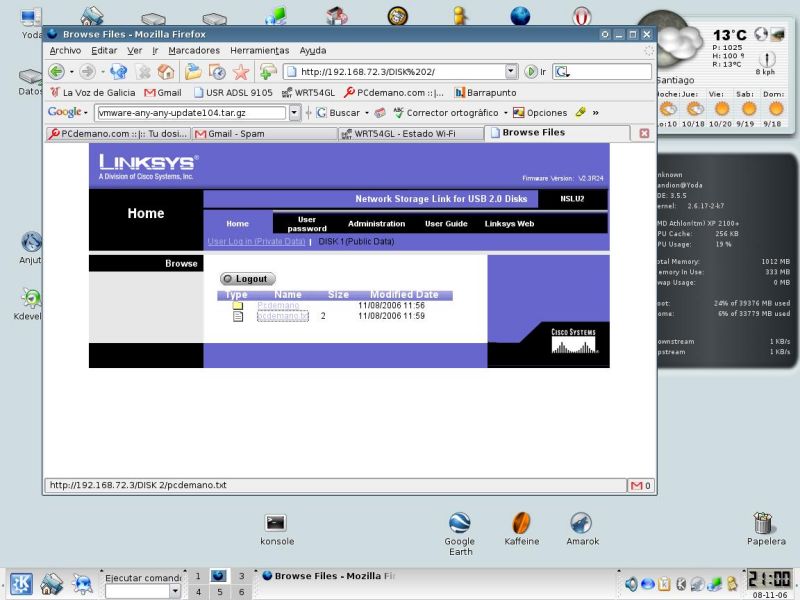The height and width of the screenshot is (600, 800).
Task: Switch to the PCdemano.com tab
Action: point(118,134)
